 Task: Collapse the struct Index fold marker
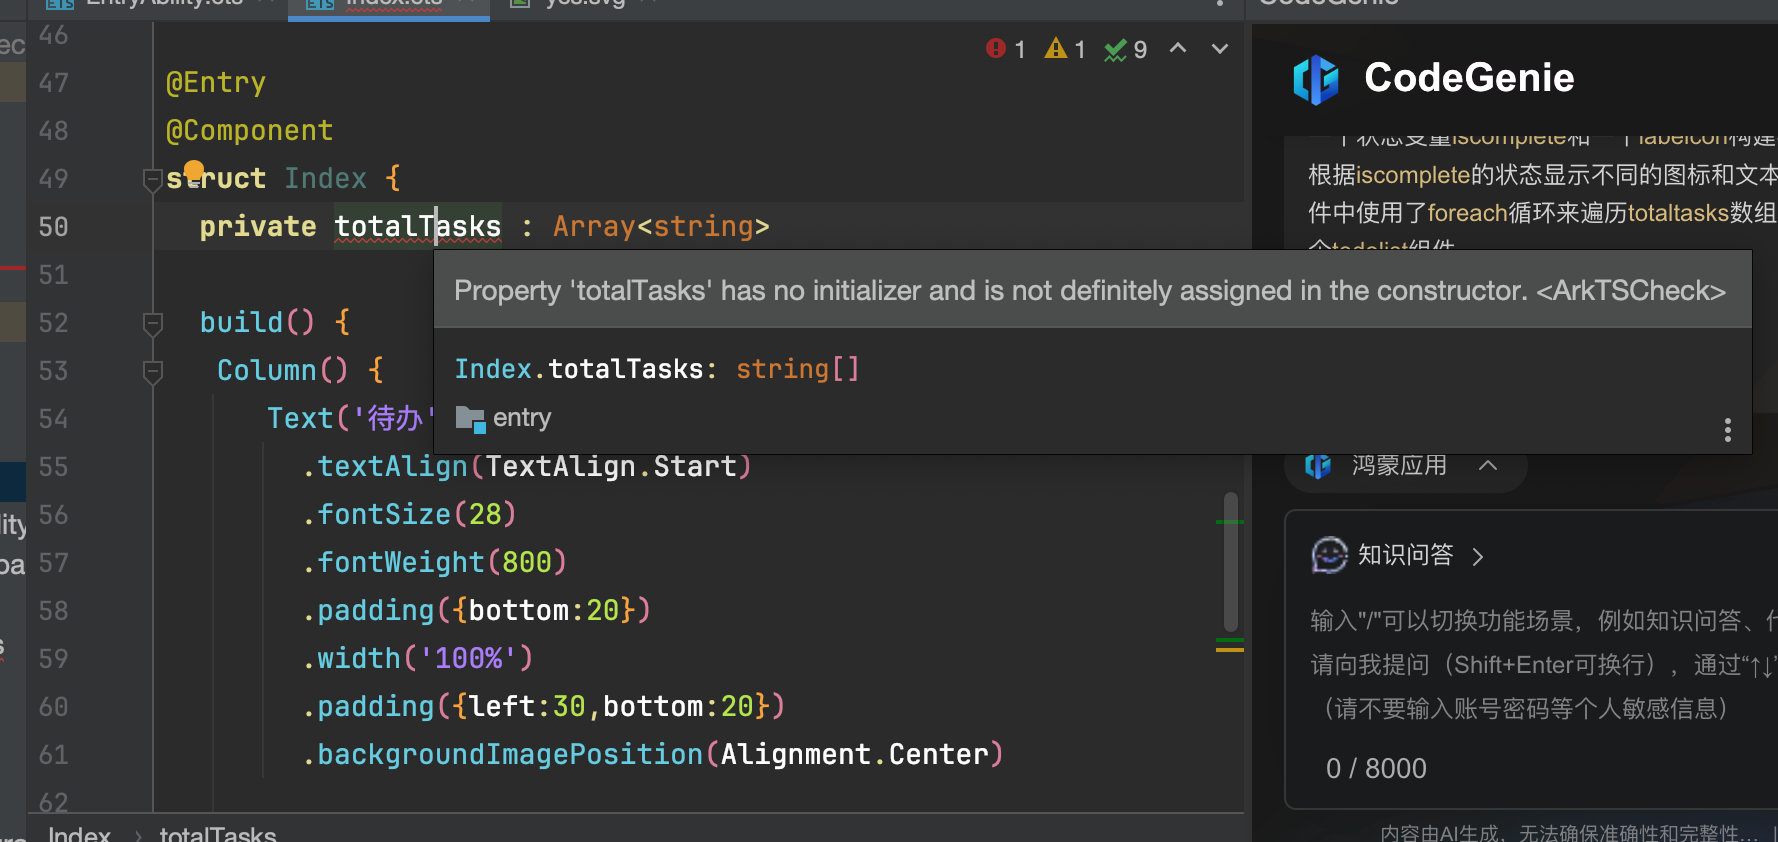(x=153, y=180)
